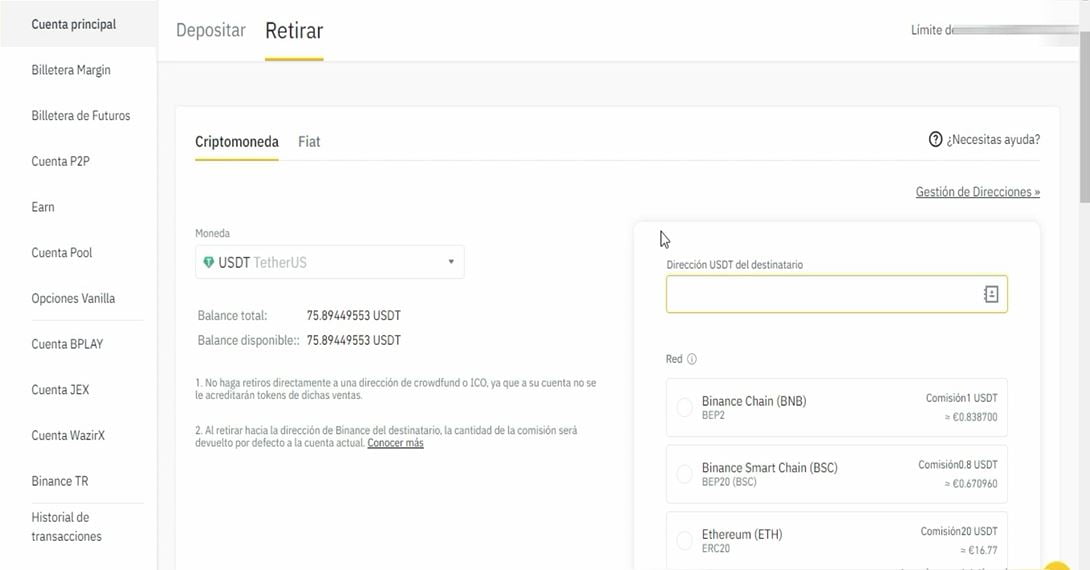
Task: Go to Billetera de Futuros
Action: point(81,116)
